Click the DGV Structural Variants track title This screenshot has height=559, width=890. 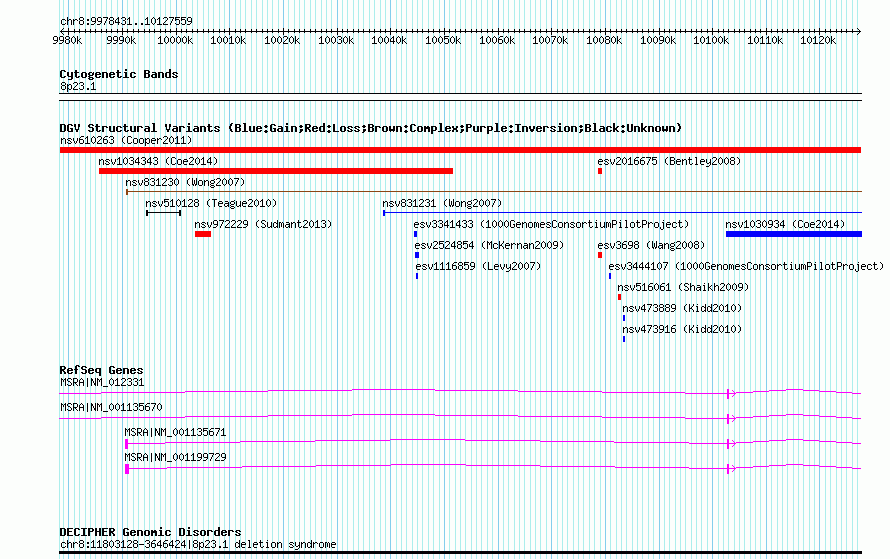371,128
